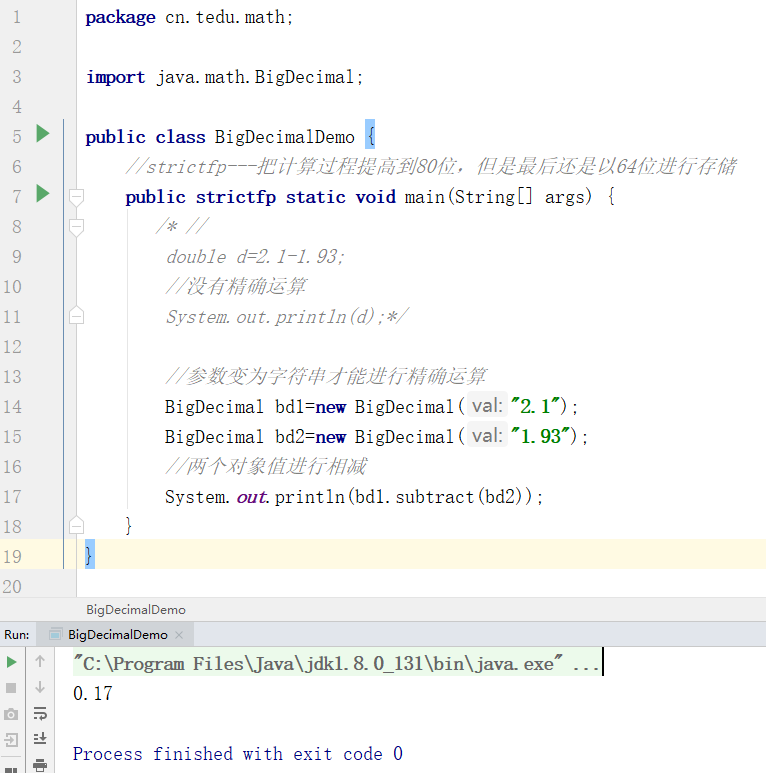Click the commented 'double d=2.1-1.93;' line

point(255,257)
